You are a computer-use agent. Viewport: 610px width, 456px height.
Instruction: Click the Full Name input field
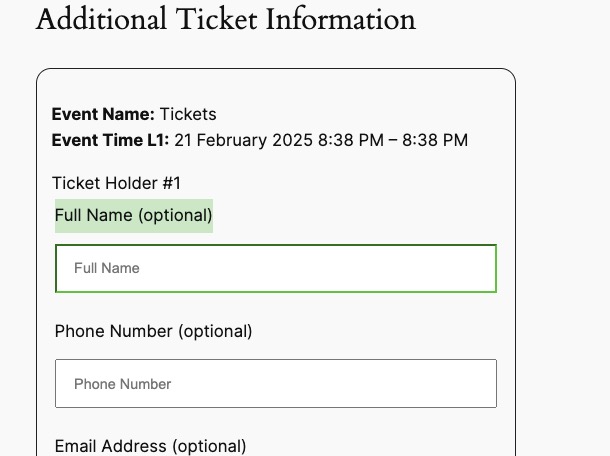(276, 268)
